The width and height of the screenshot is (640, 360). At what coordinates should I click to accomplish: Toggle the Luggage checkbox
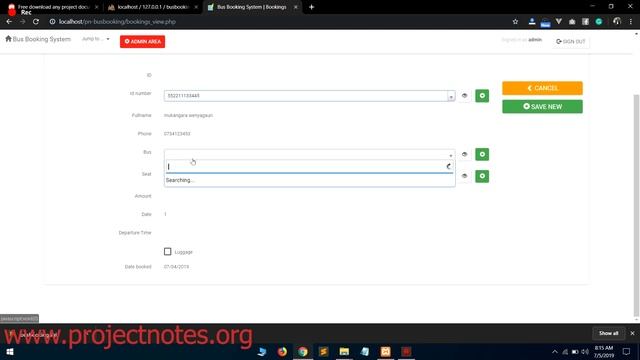[x=167, y=251]
